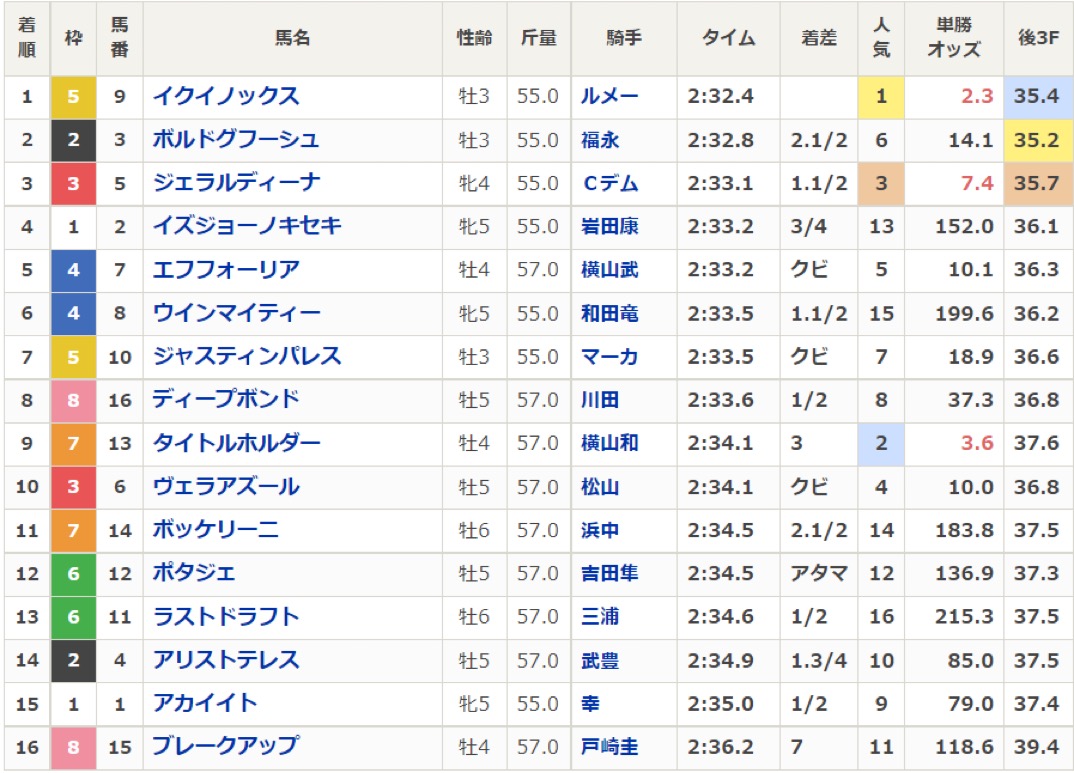Open horse link ボルドグフーシュ
This screenshot has height=773, width=1074.
[236, 140]
